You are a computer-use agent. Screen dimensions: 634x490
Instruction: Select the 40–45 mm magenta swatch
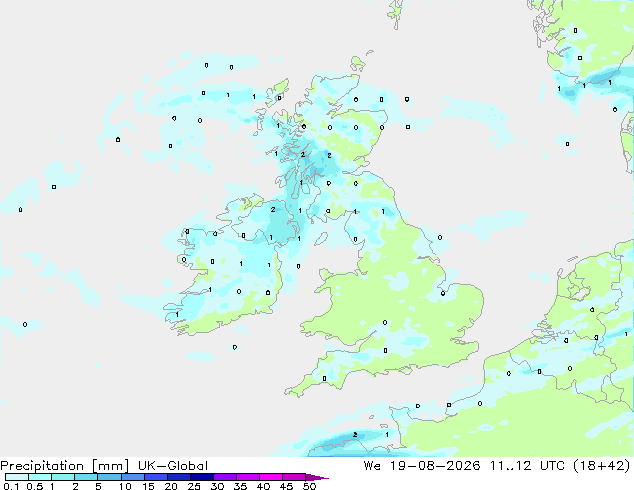[271, 477]
